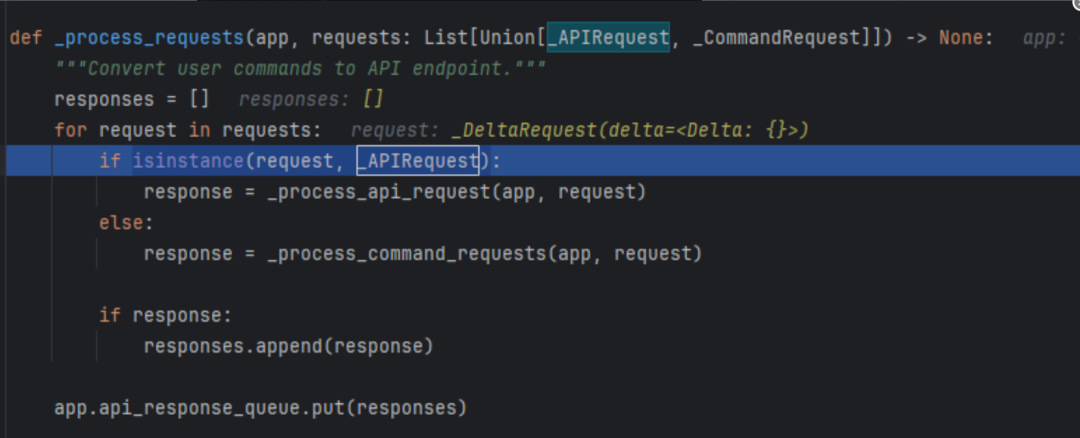Click the responses.append(response) statement
Image resolution: width=1080 pixels, height=438 pixels.
coord(289,346)
